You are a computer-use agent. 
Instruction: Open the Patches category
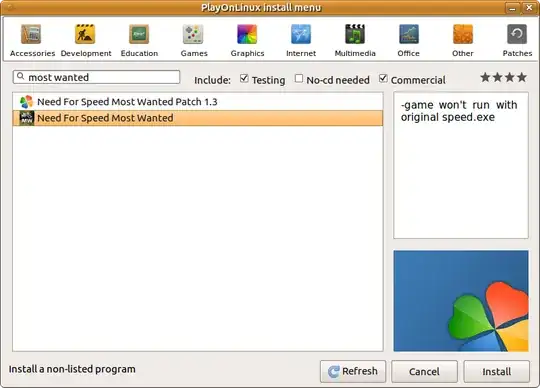517,41
